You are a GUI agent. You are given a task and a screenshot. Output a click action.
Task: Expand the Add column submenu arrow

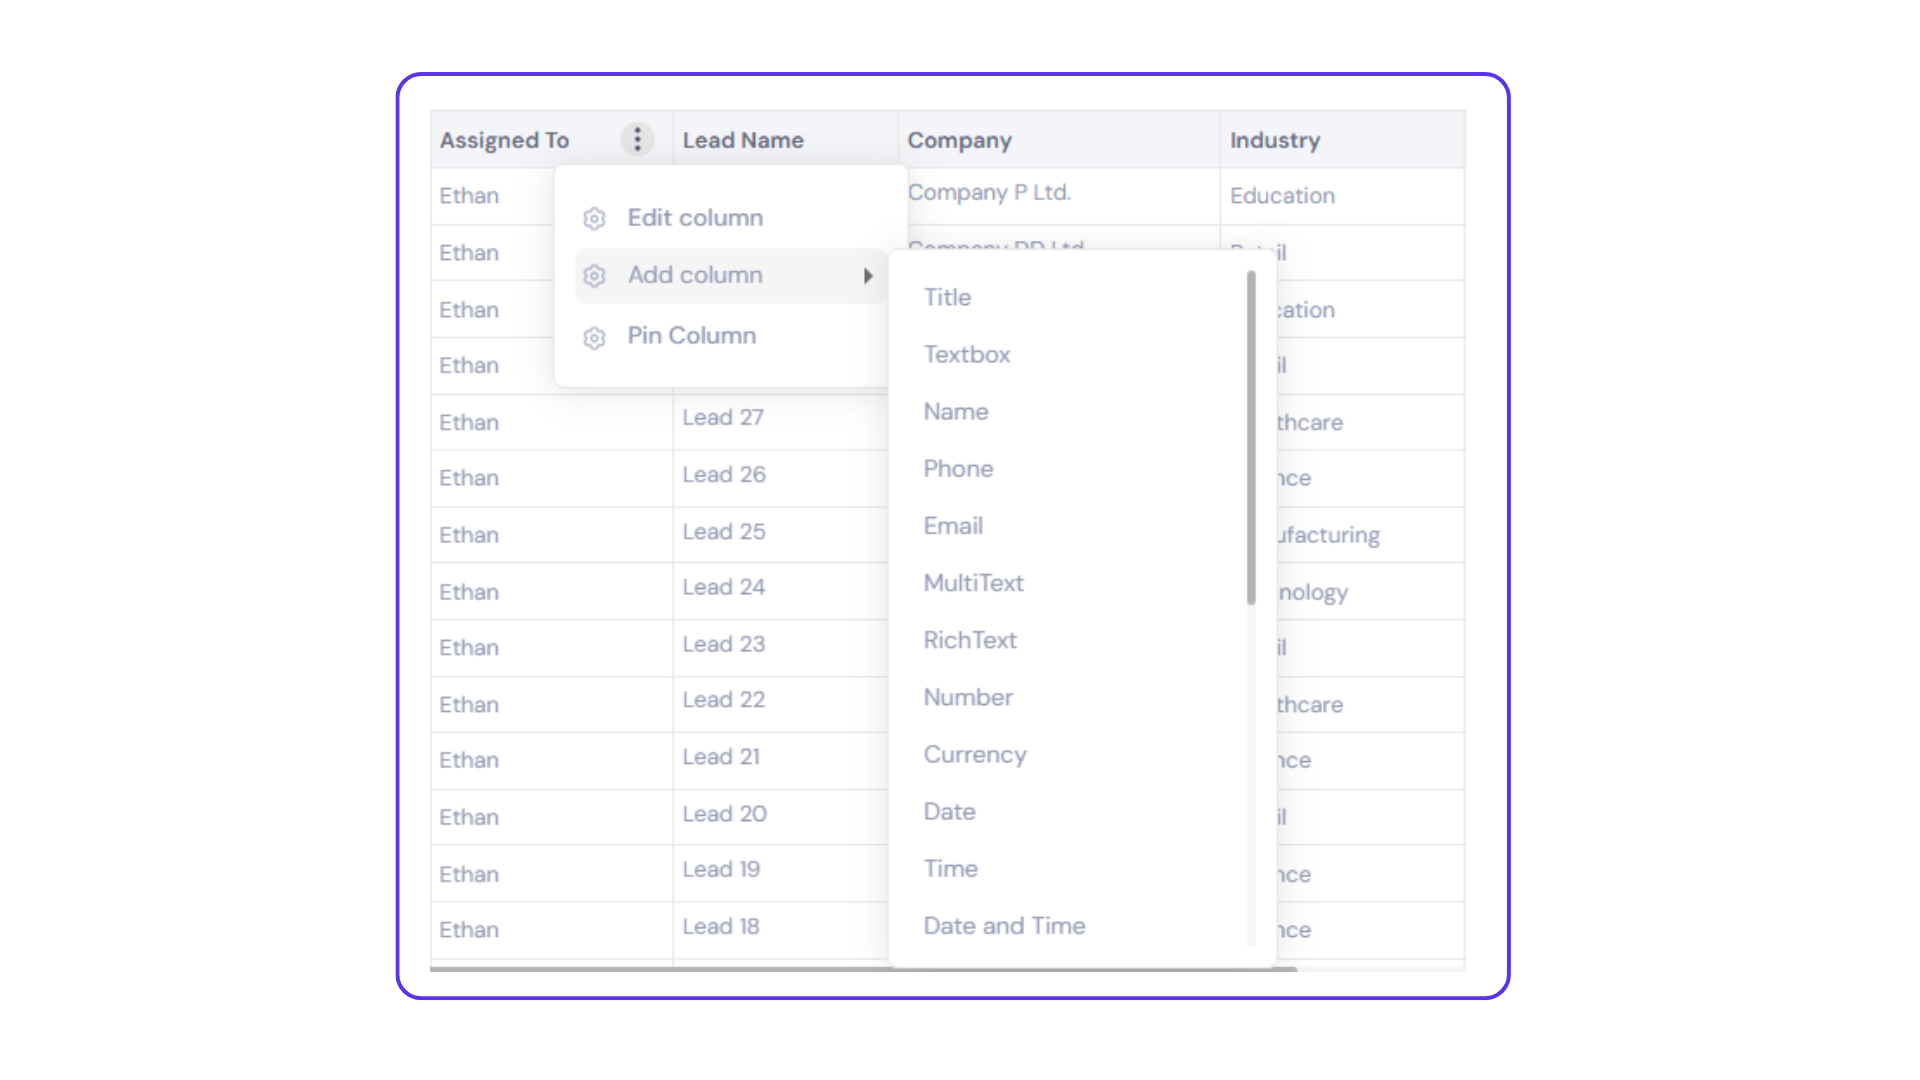point(868,276)
